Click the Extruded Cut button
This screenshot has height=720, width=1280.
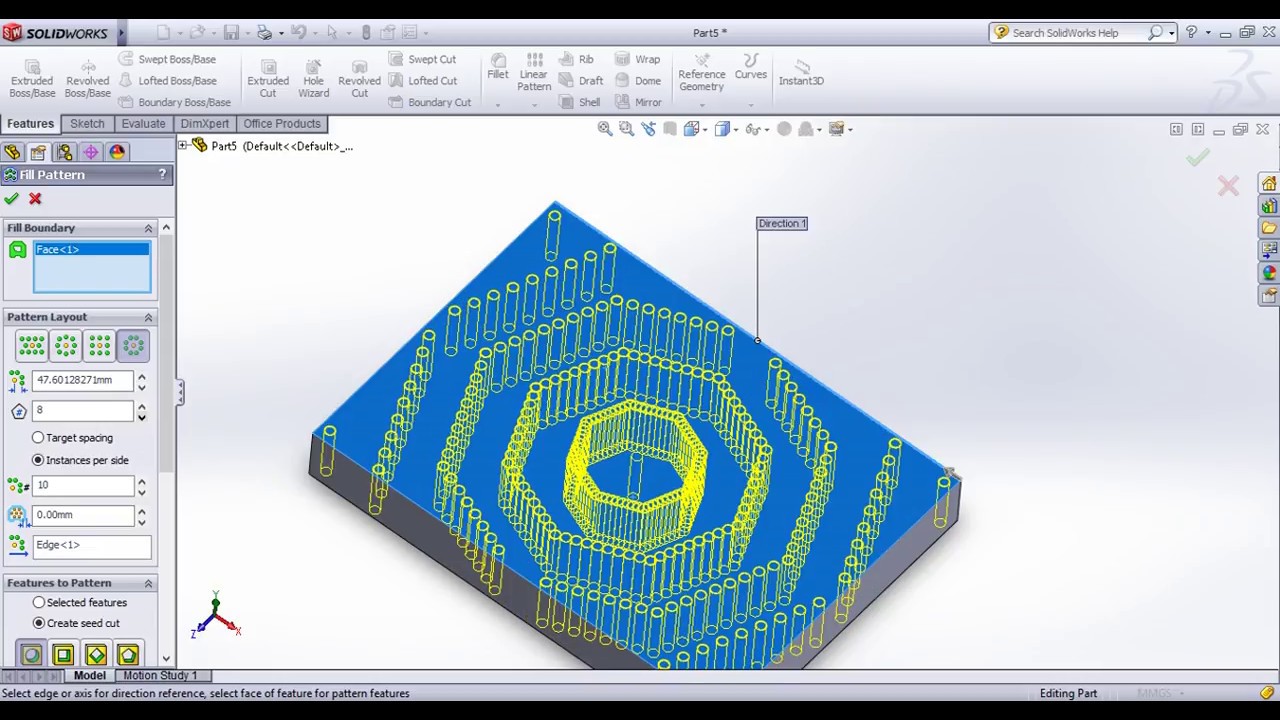[268, 77]
